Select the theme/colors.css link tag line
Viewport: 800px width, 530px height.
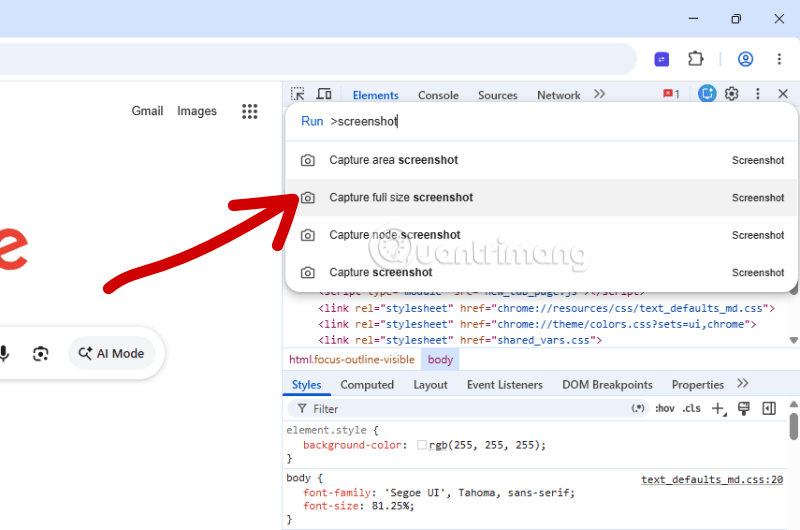click(x=537, y=324)
